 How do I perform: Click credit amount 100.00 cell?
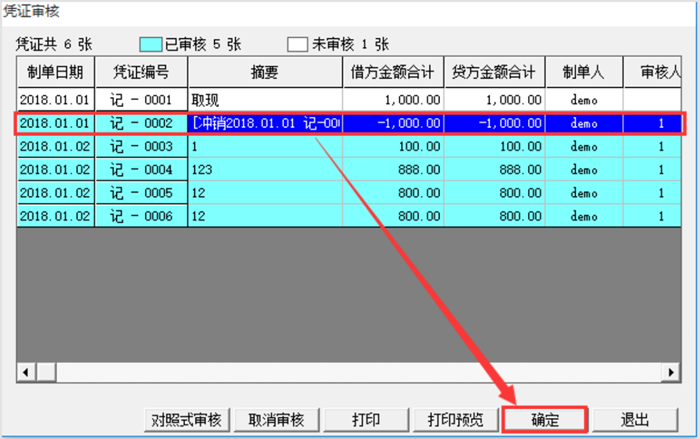(495, 146)
